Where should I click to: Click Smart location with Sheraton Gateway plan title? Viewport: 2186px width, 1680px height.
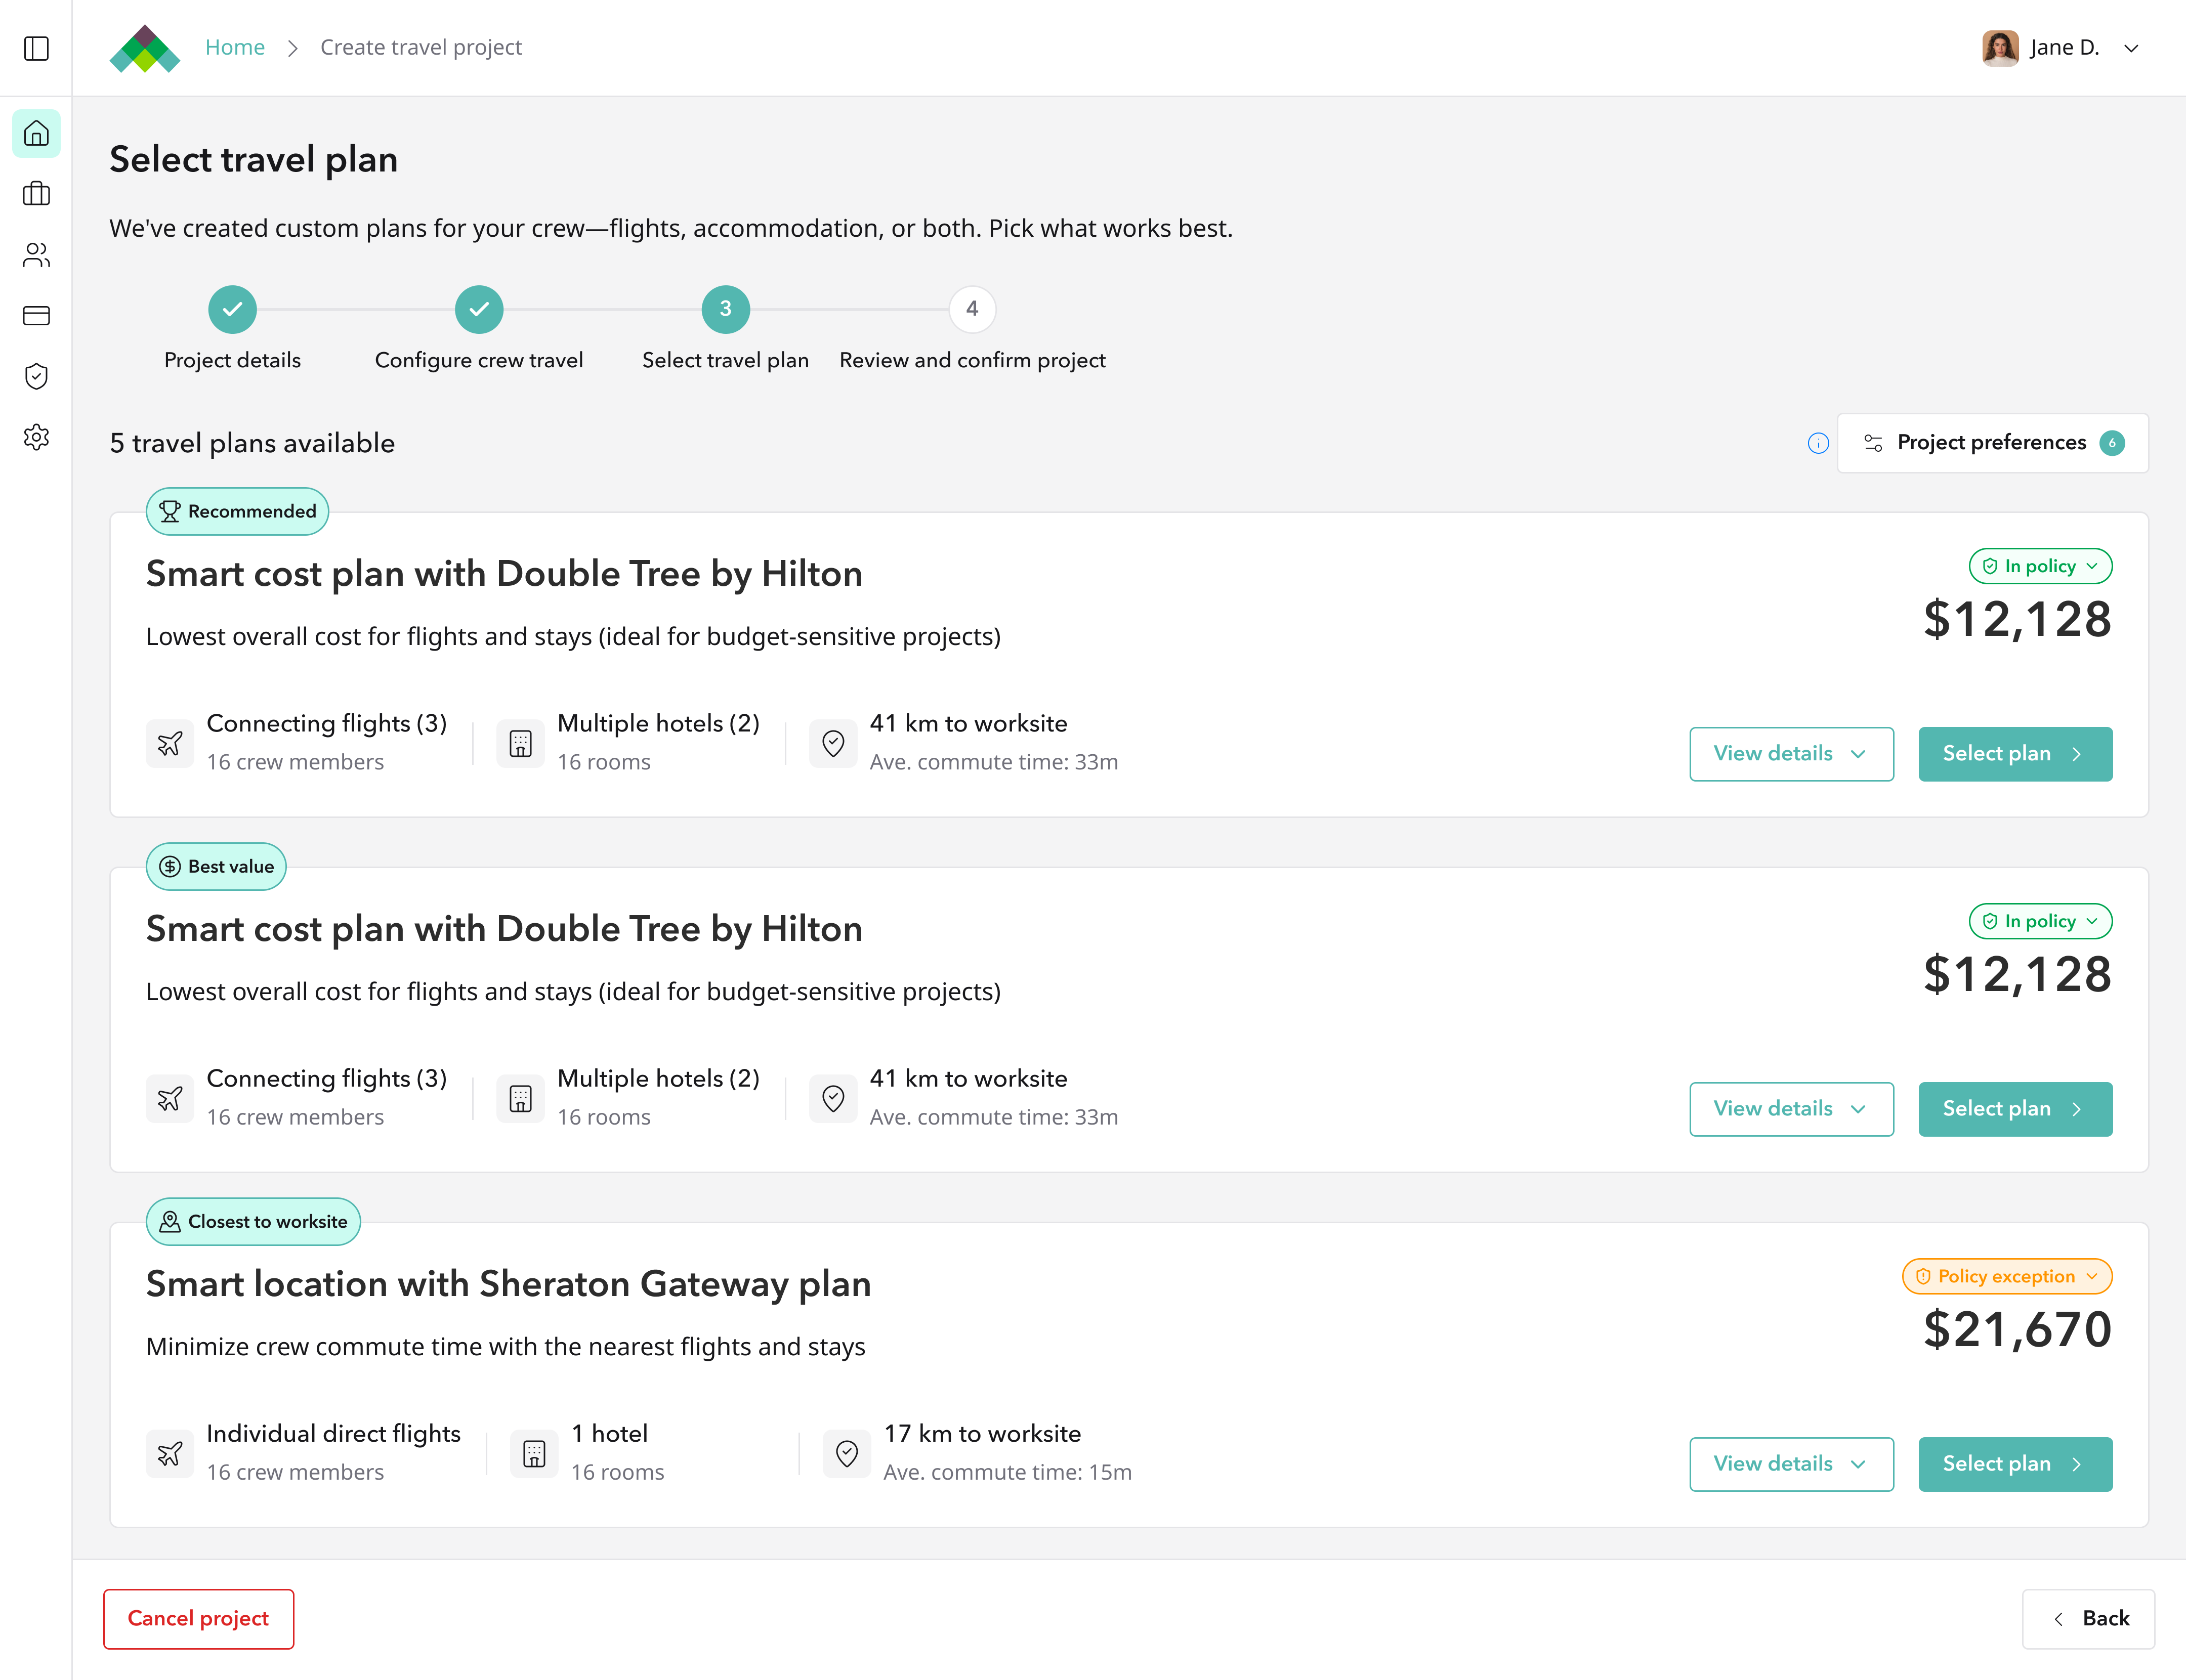pyautogui.click(x=508, y=1284)
